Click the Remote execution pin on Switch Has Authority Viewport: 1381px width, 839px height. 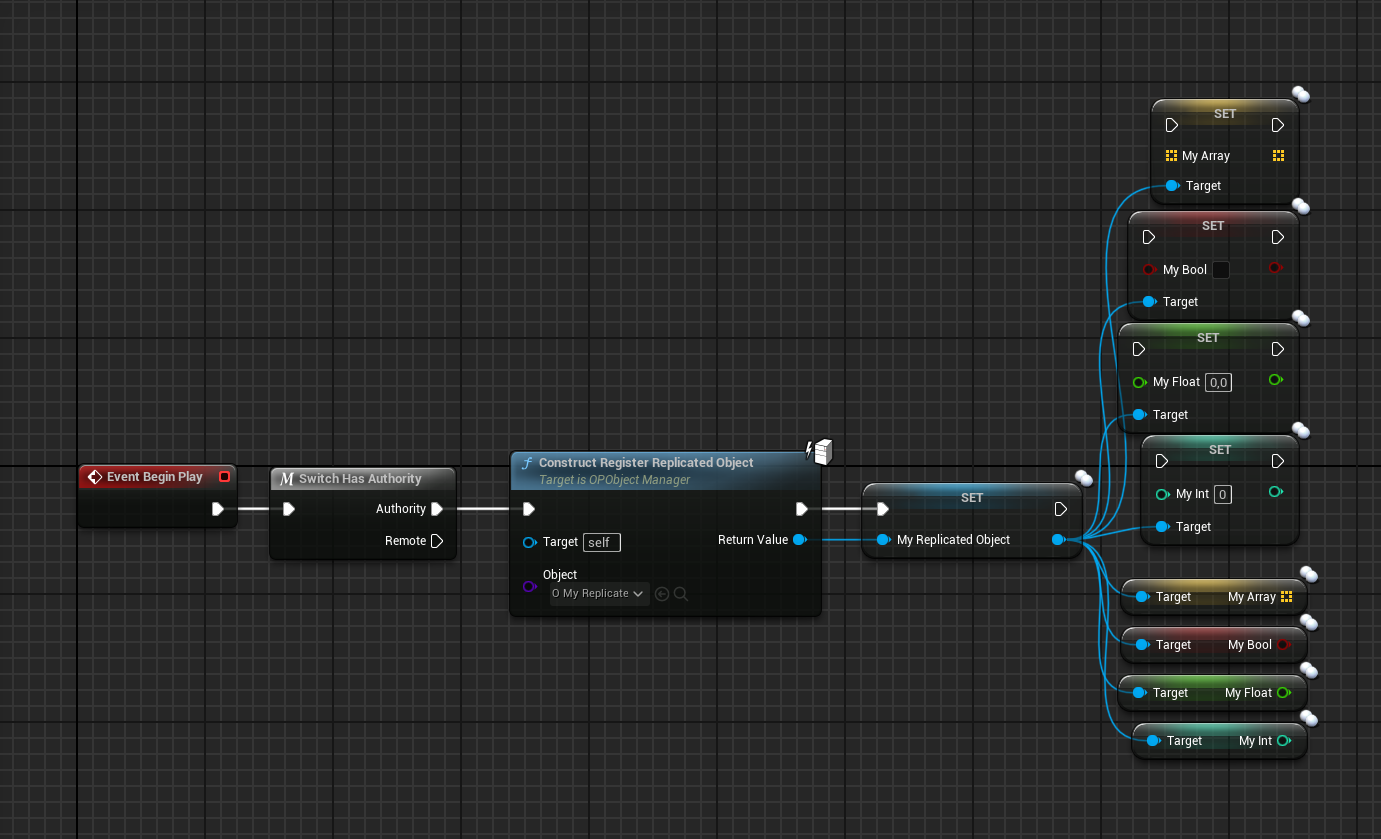coord(436,541)
